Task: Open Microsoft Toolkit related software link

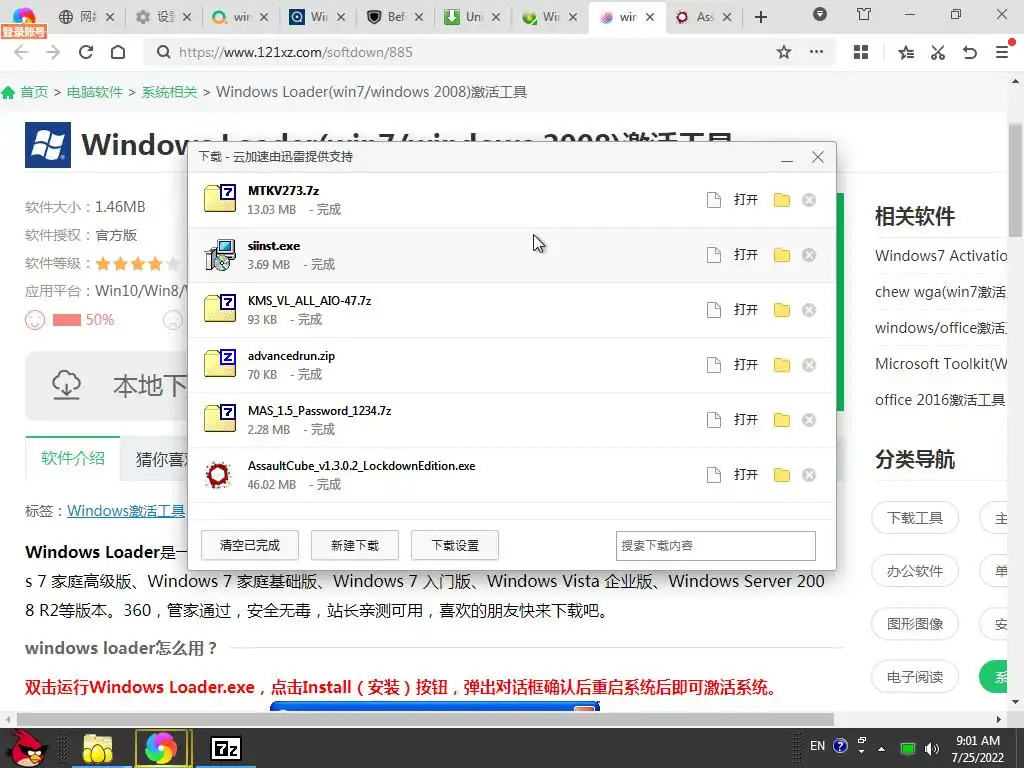Action: click(941, 364)
